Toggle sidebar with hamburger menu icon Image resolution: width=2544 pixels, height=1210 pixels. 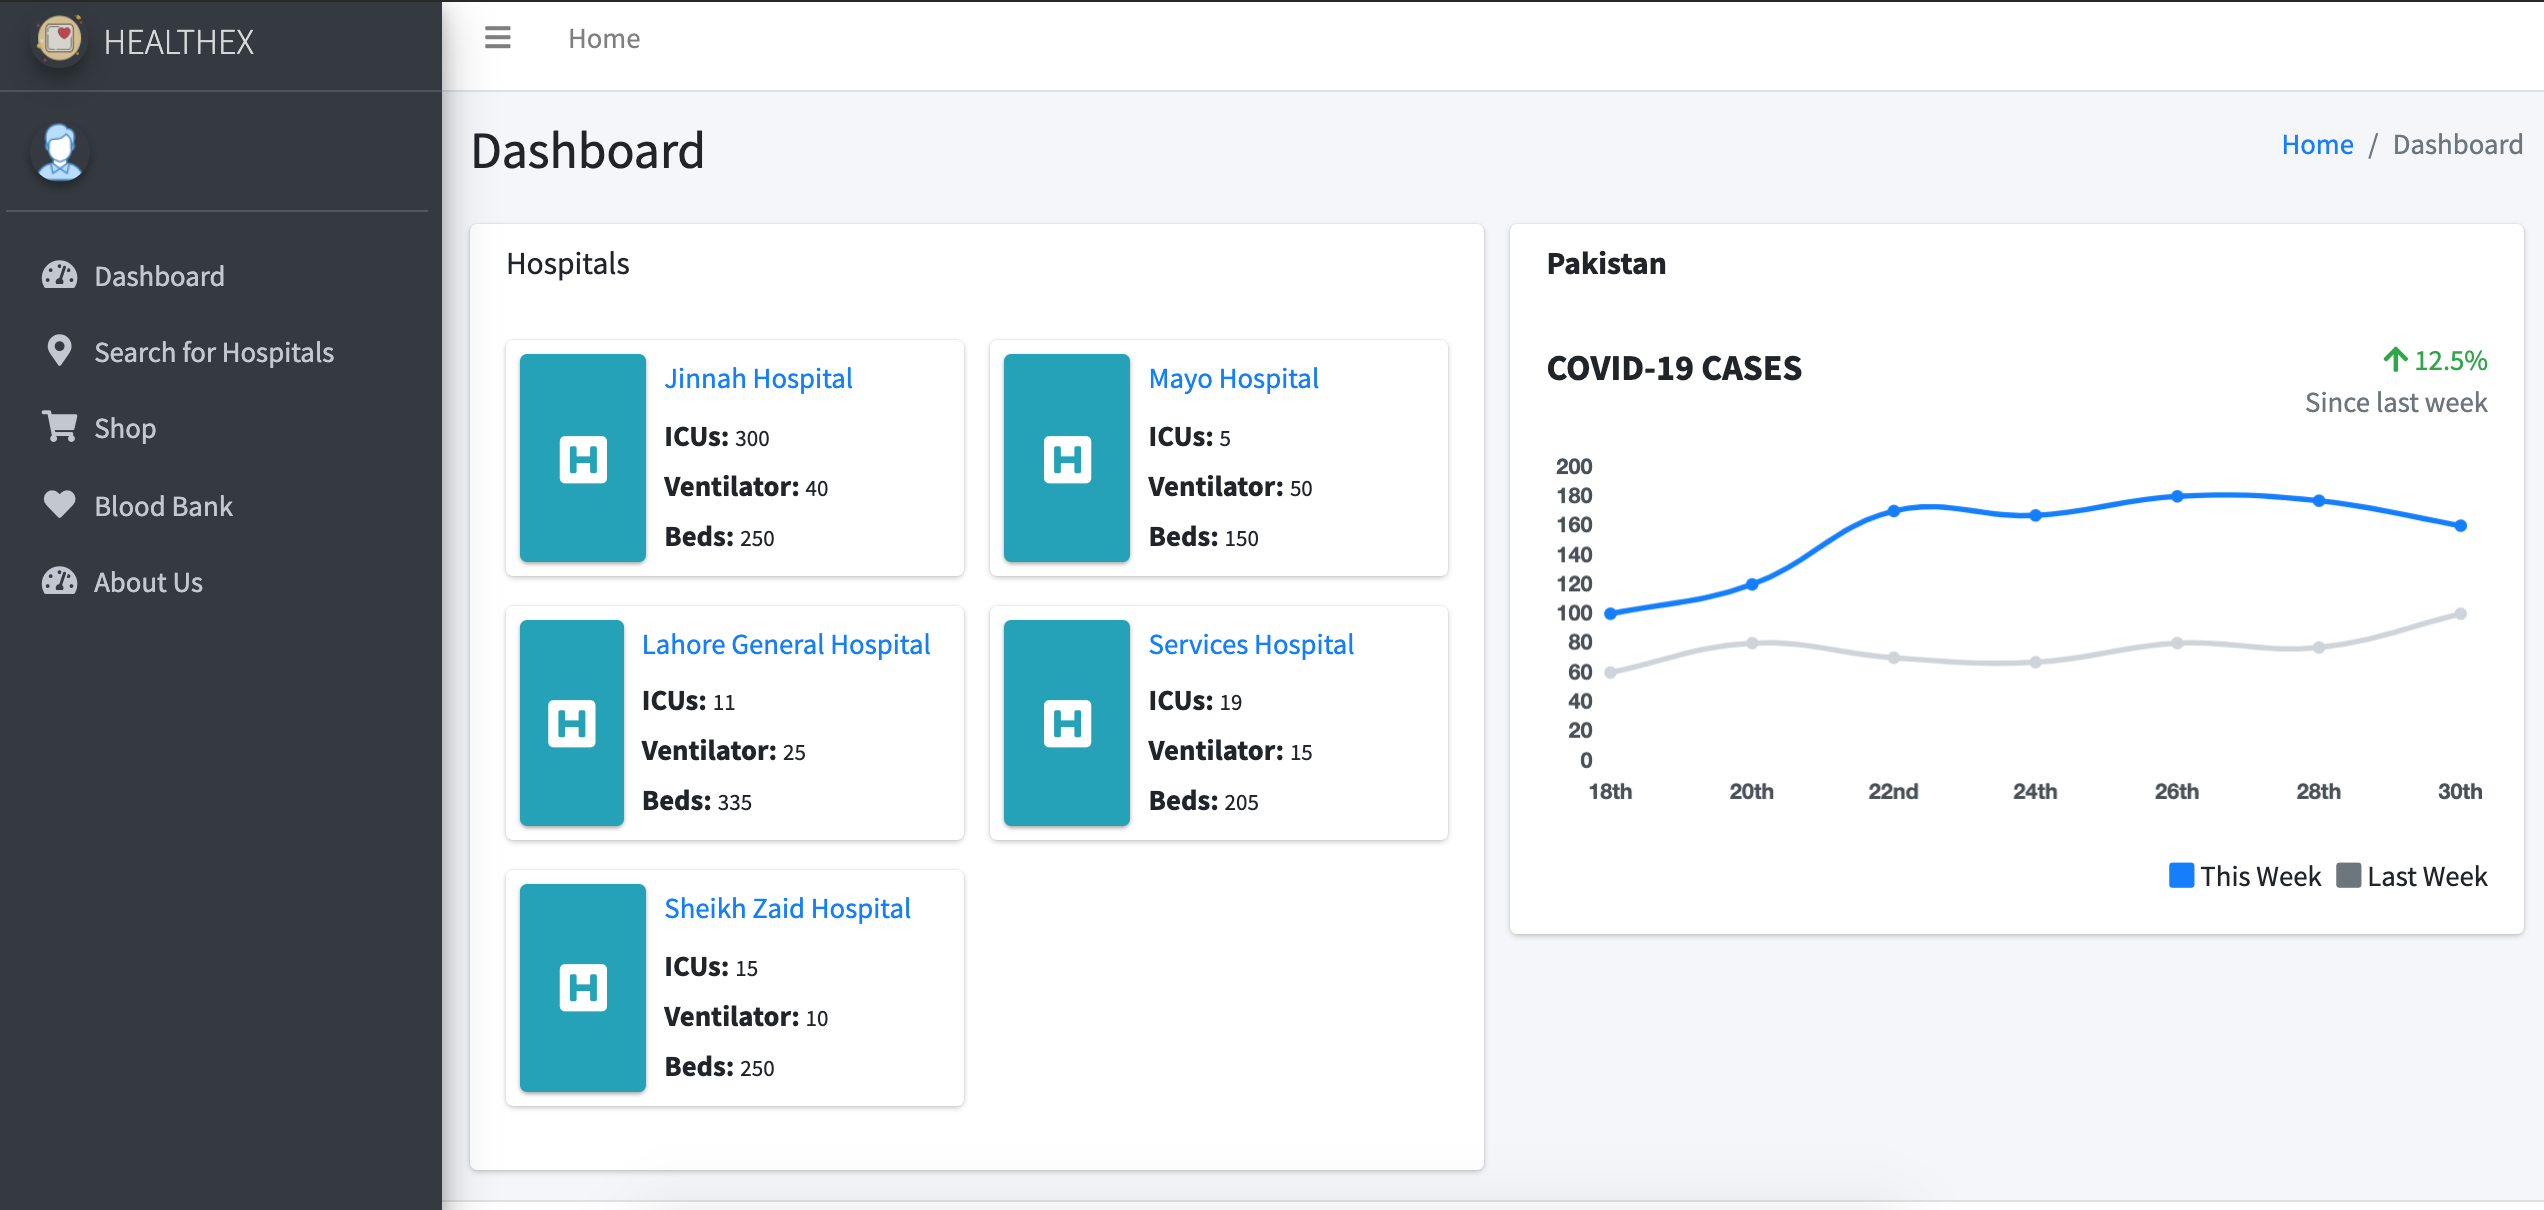[497, 38]
